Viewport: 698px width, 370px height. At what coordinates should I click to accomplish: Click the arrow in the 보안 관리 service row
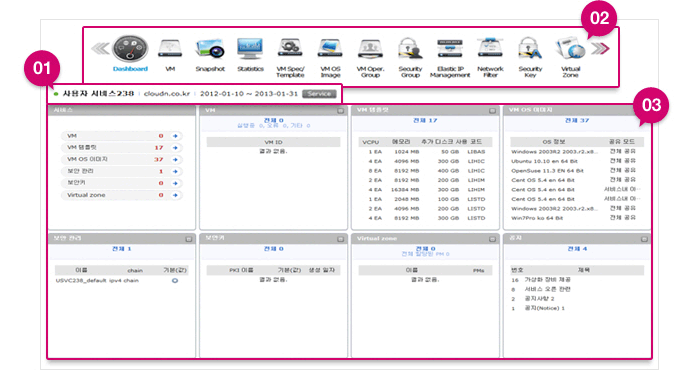click(x=175, y=171)
